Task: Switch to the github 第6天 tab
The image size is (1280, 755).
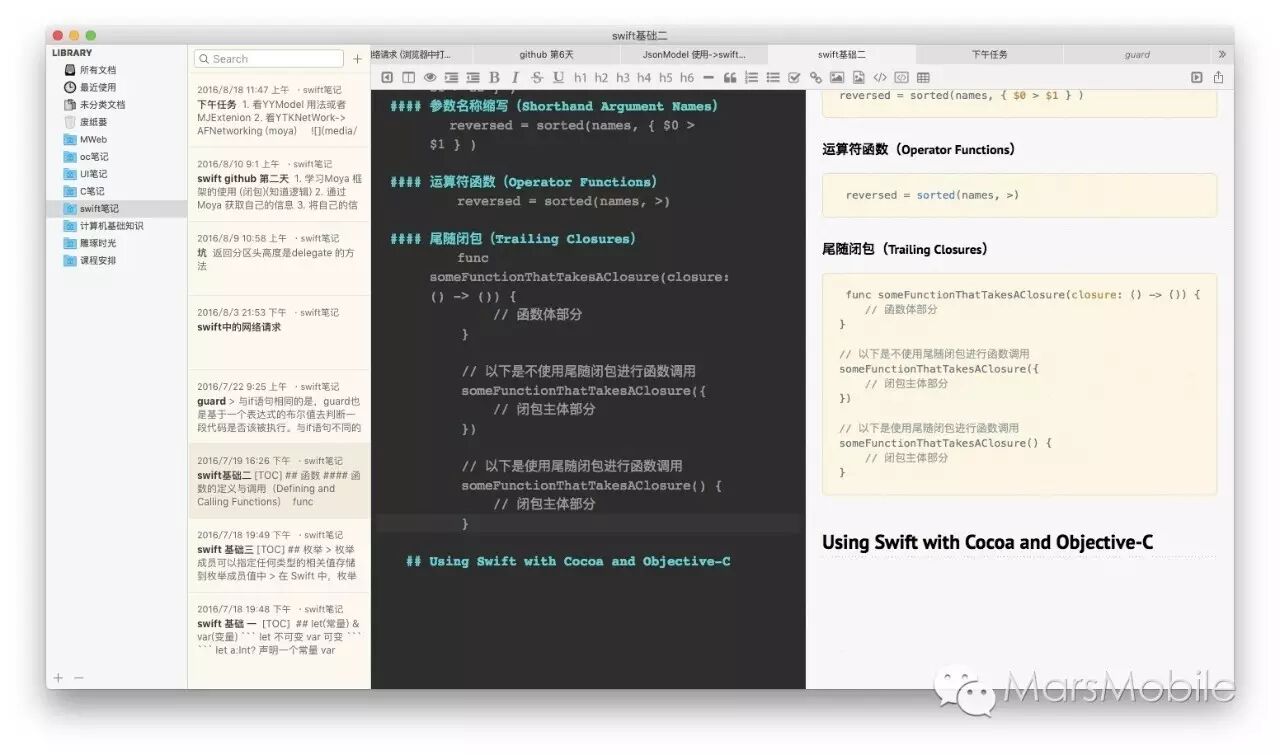Action: coord(546,54)
